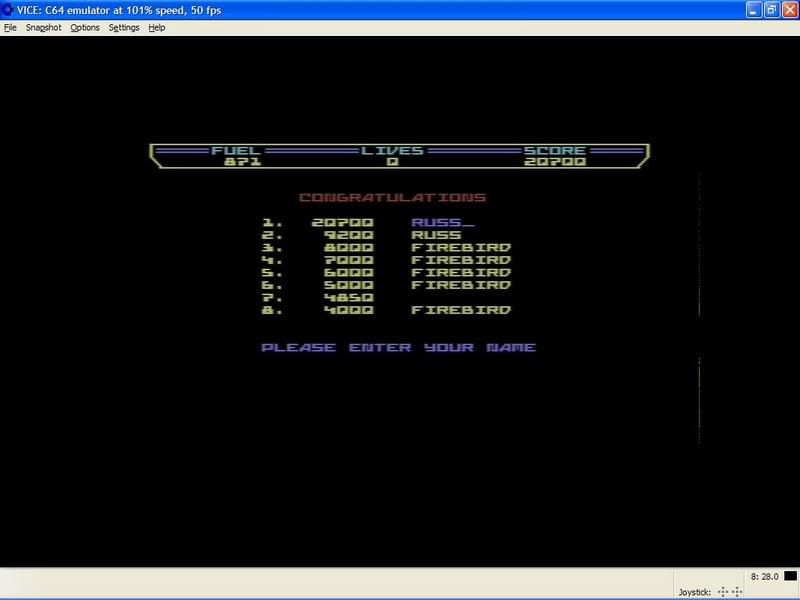Open the Options menu

(85, 28)
